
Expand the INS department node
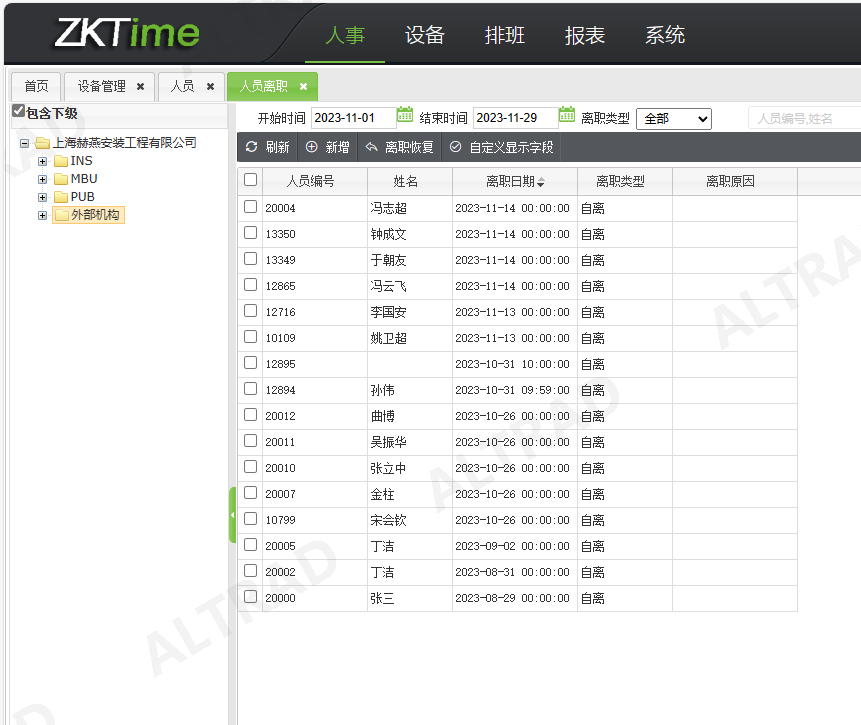tap(42, 161)
